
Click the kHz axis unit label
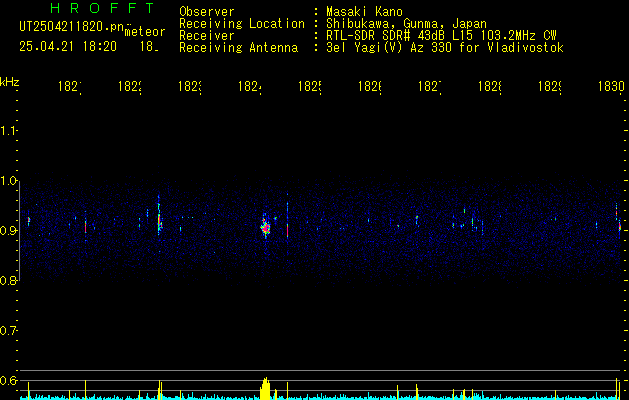(10, 81)
